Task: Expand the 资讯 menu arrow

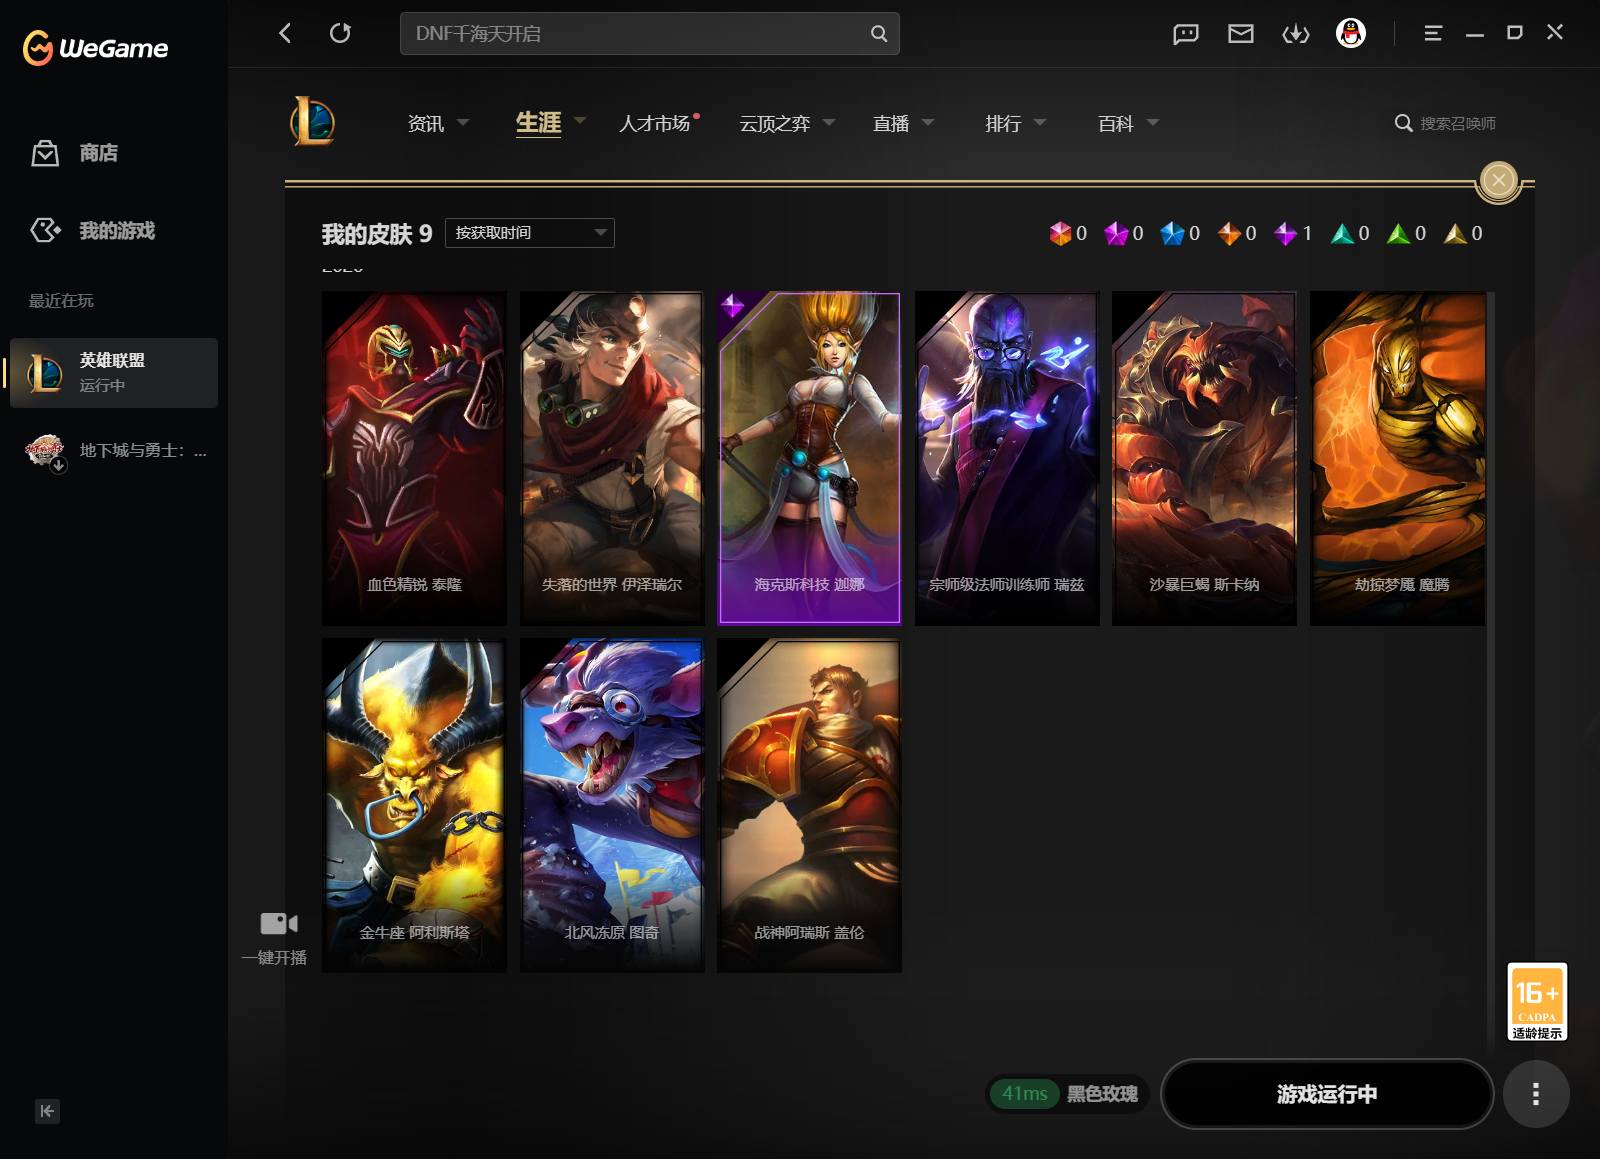Action: click(463, 123)
